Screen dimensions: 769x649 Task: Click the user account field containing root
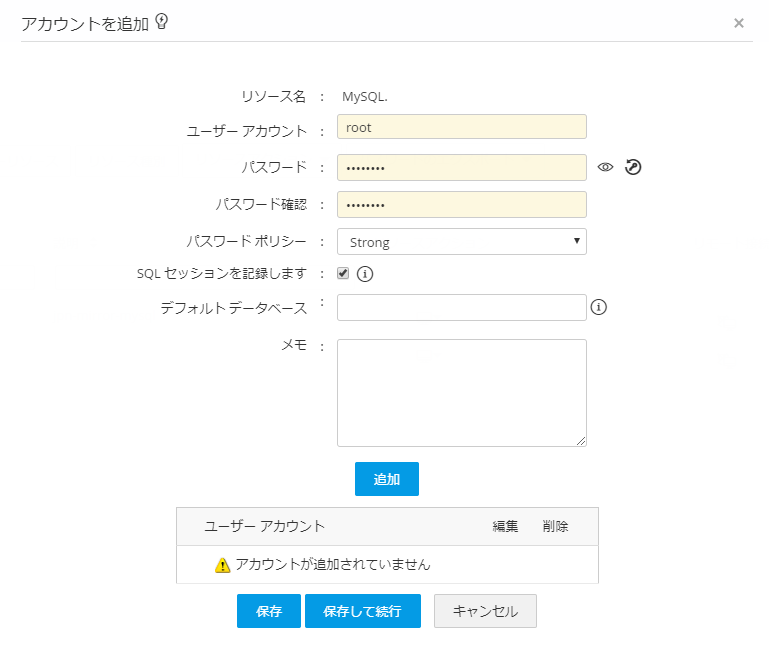coord(461,127)
